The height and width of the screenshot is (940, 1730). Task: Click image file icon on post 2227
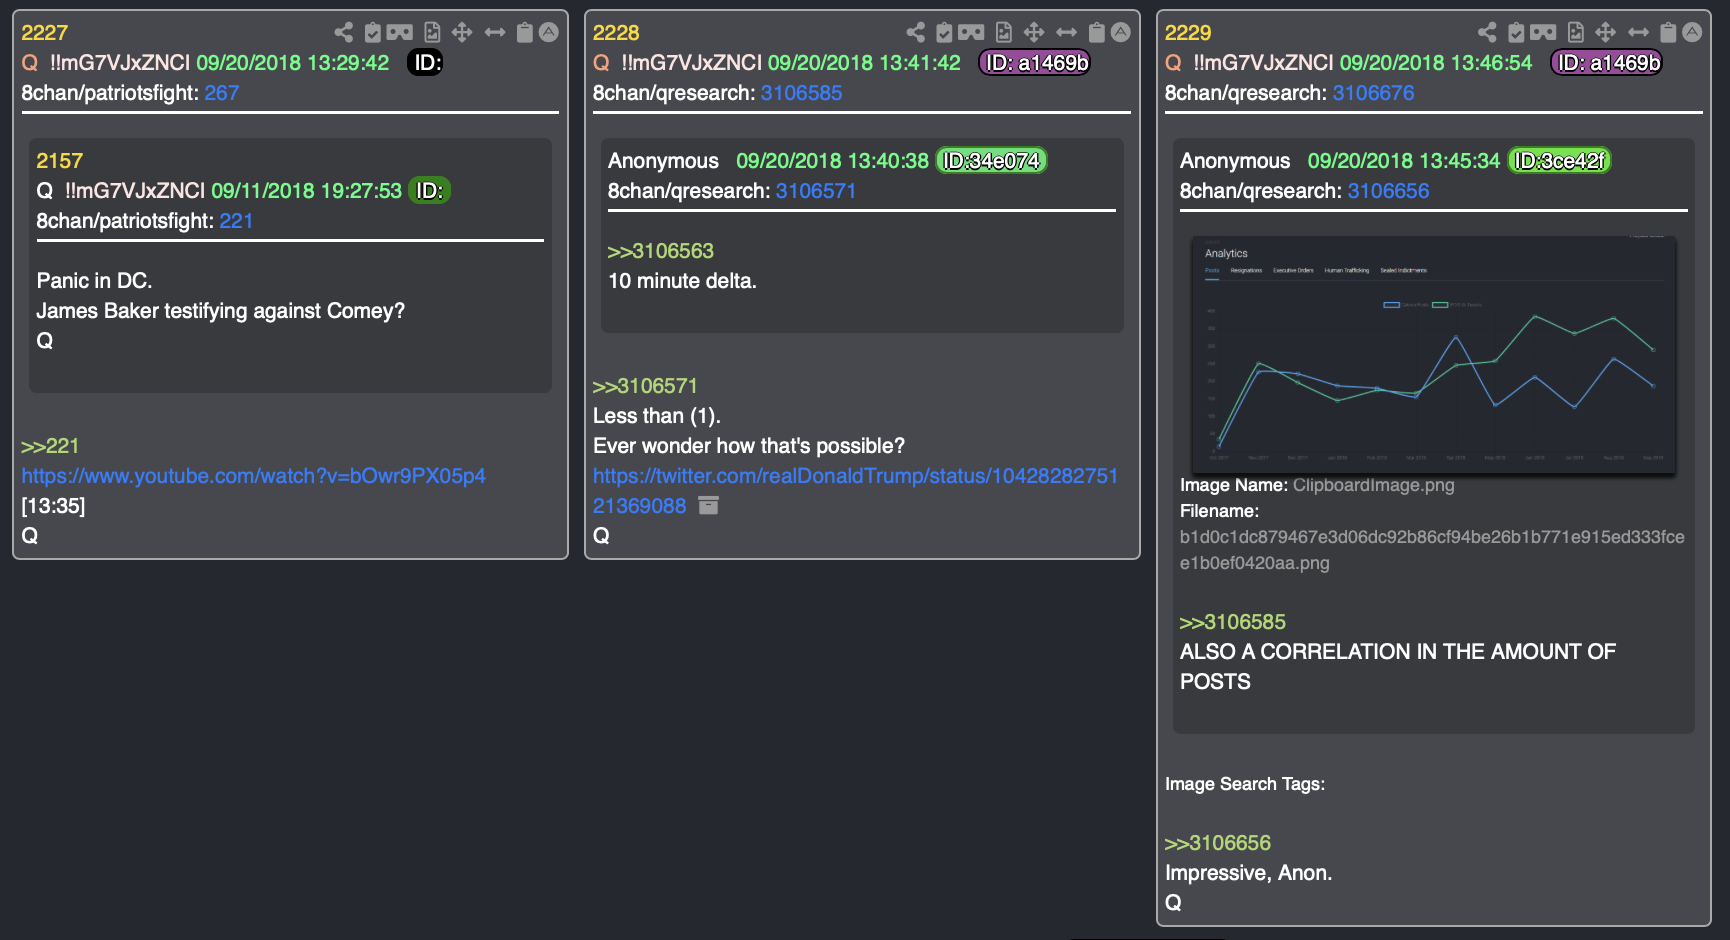click(432, 32)
